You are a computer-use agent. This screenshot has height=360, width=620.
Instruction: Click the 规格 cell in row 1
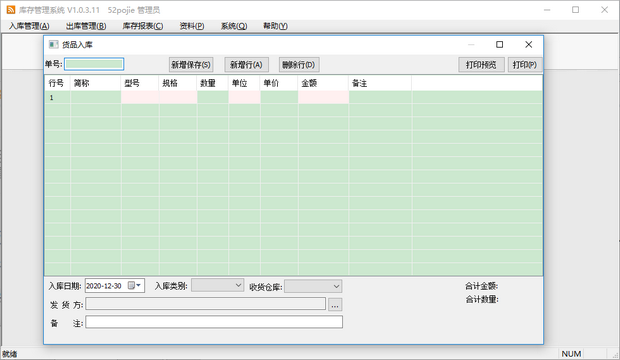click(178, 97)
